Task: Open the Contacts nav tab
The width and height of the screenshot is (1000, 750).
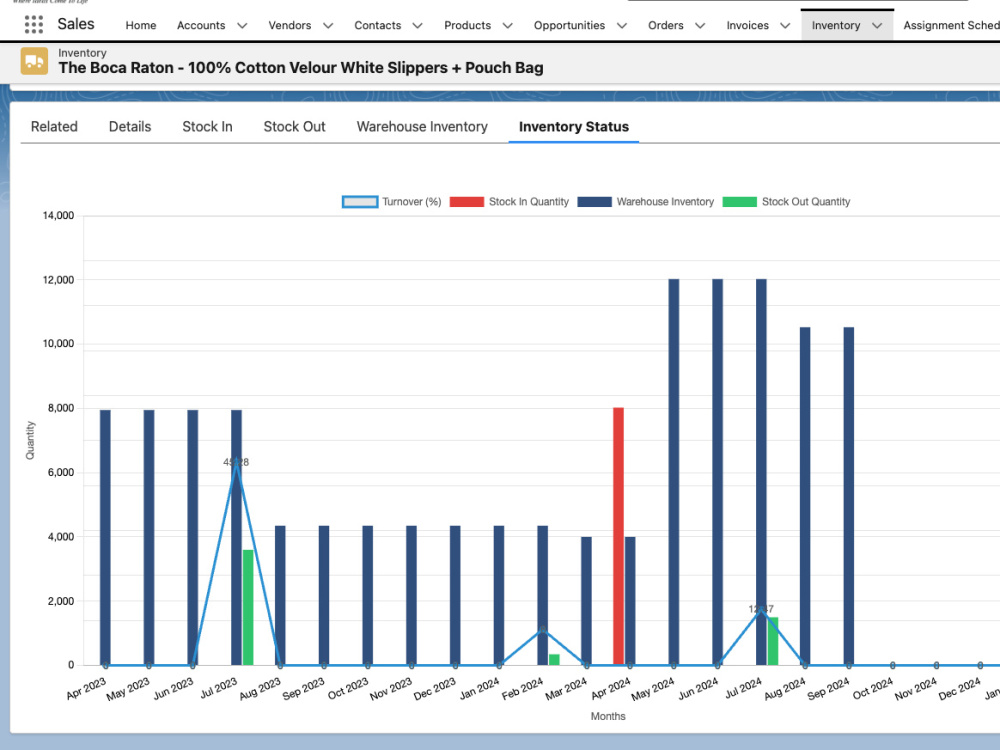Action: [378, 26]
